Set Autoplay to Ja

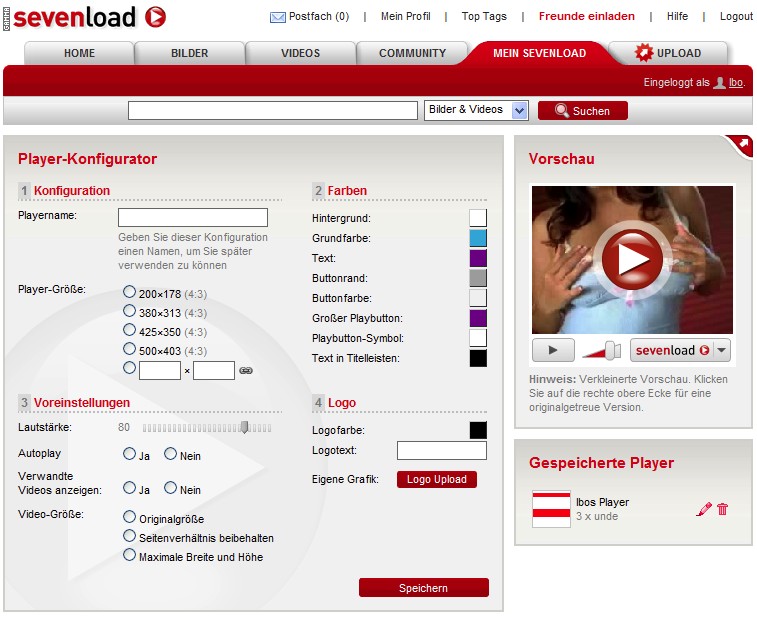point(129,454)
